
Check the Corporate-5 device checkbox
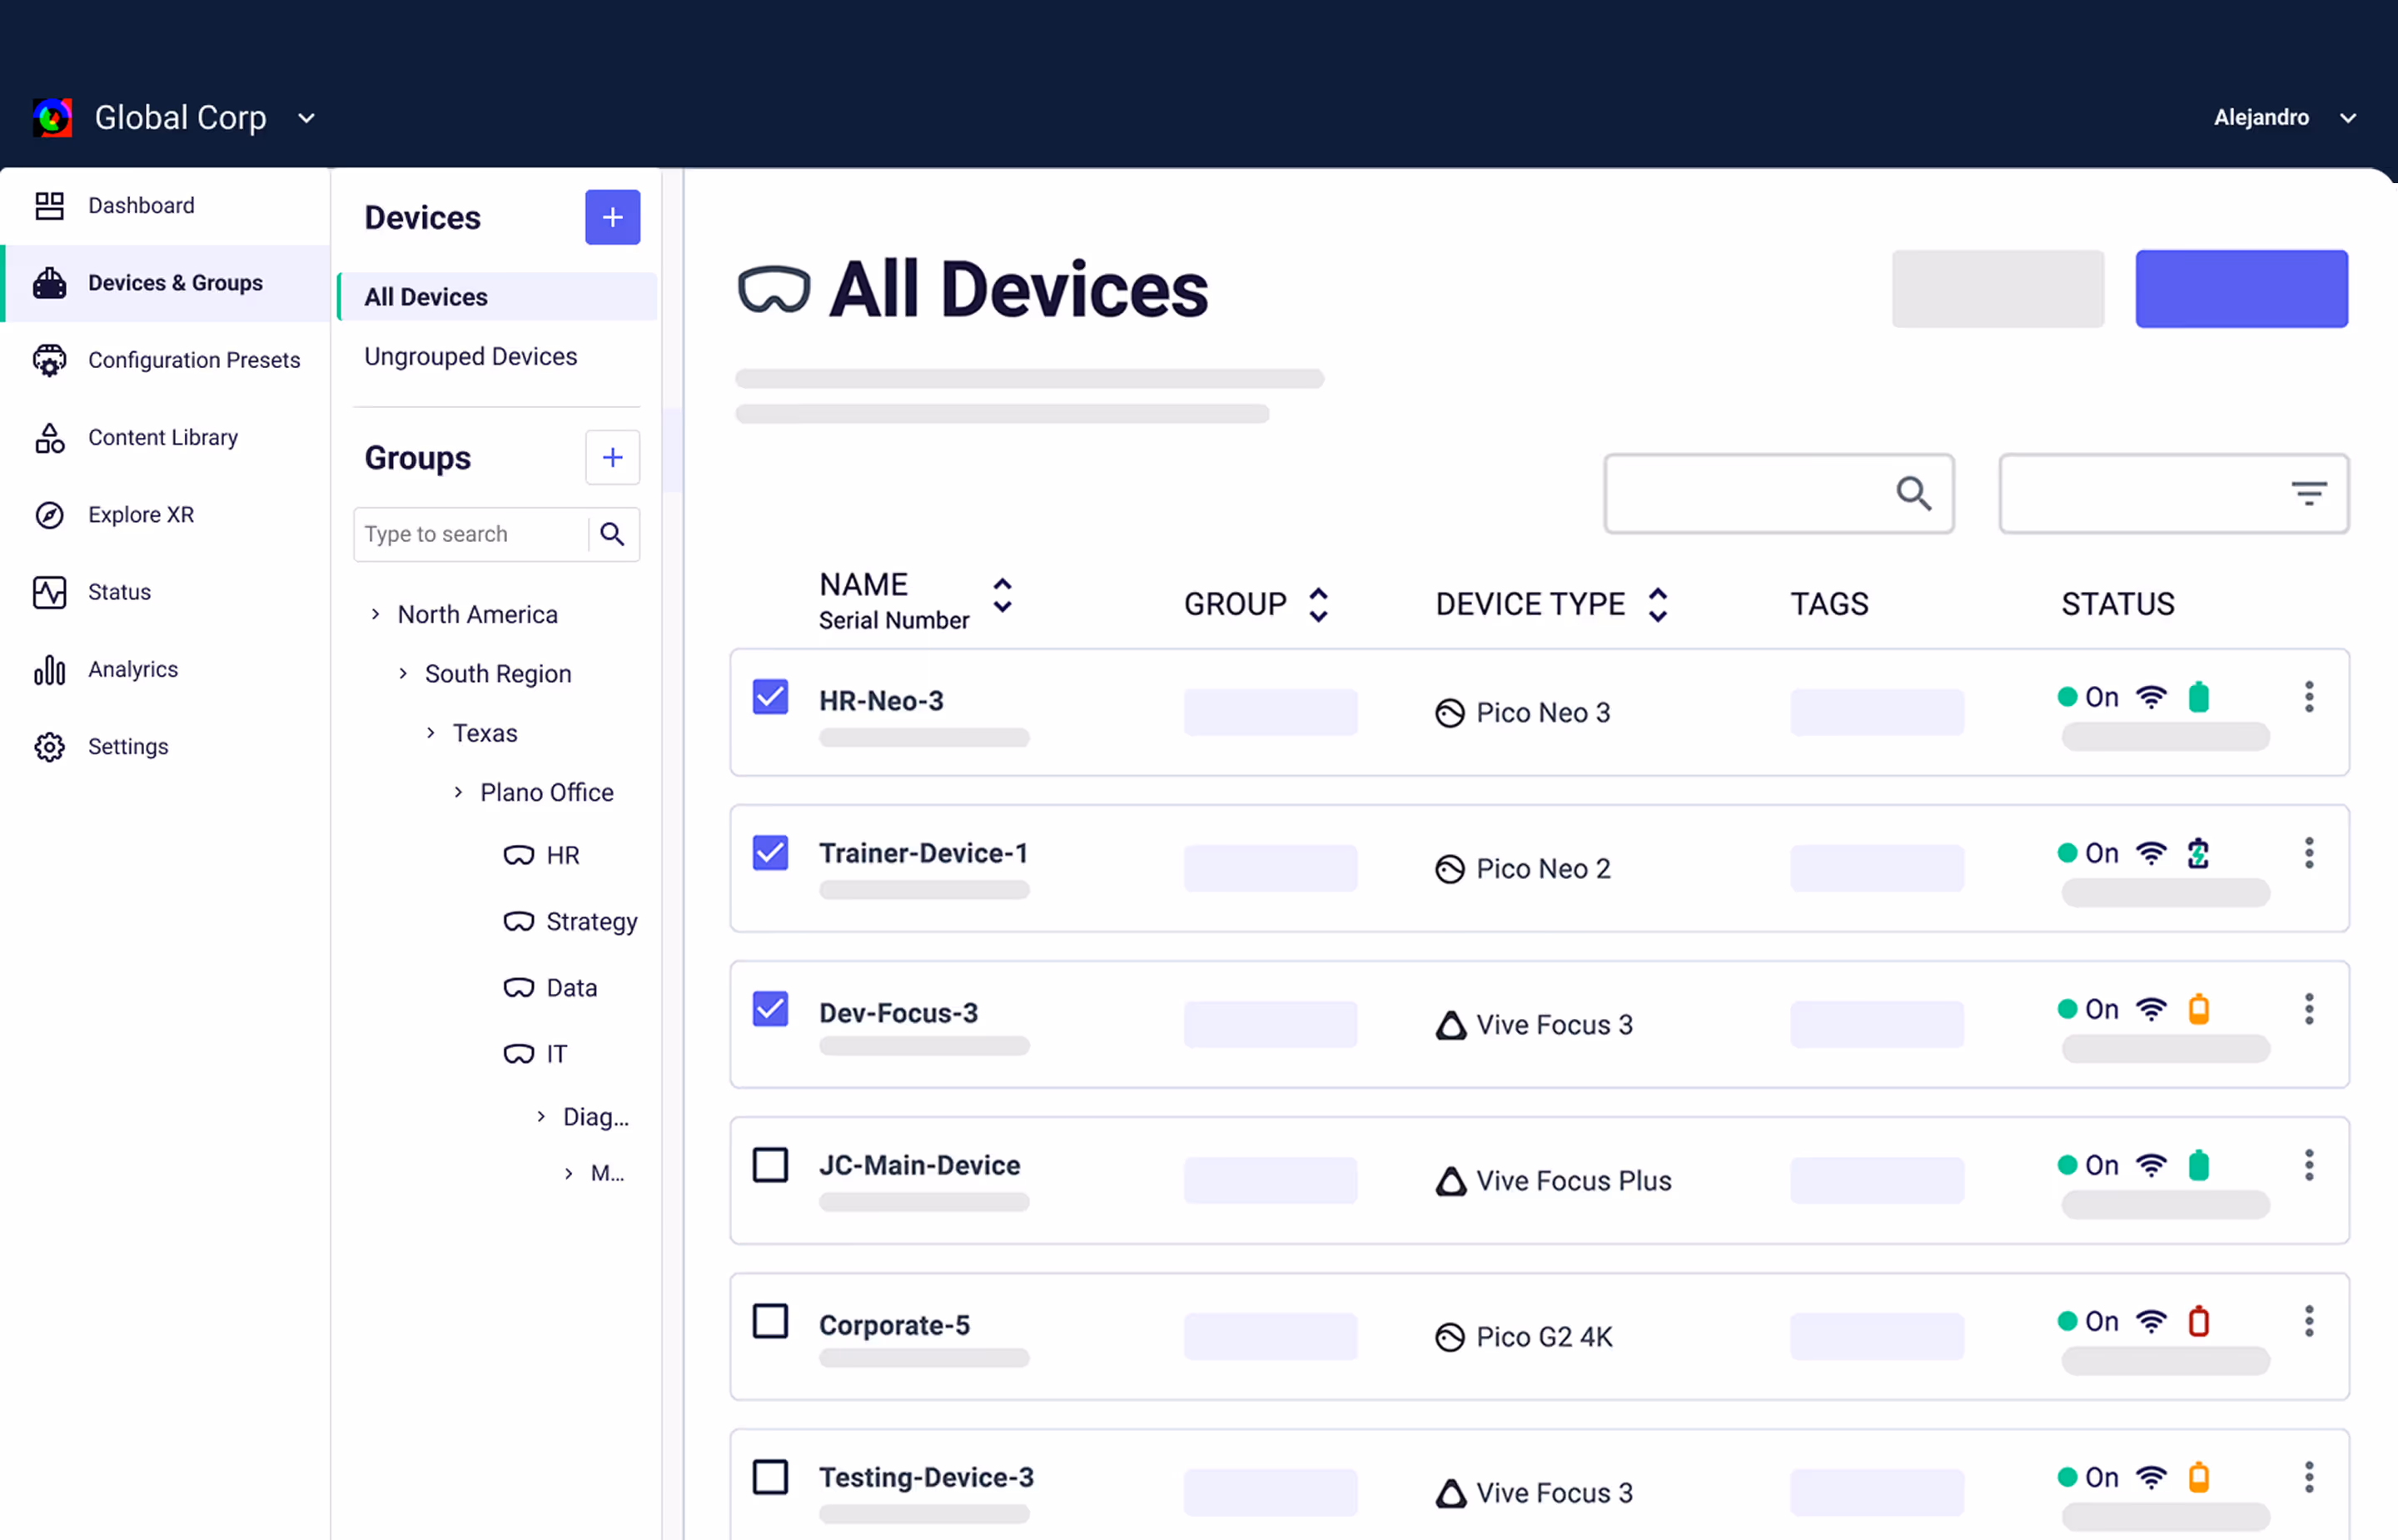(x=770, y=1321)
